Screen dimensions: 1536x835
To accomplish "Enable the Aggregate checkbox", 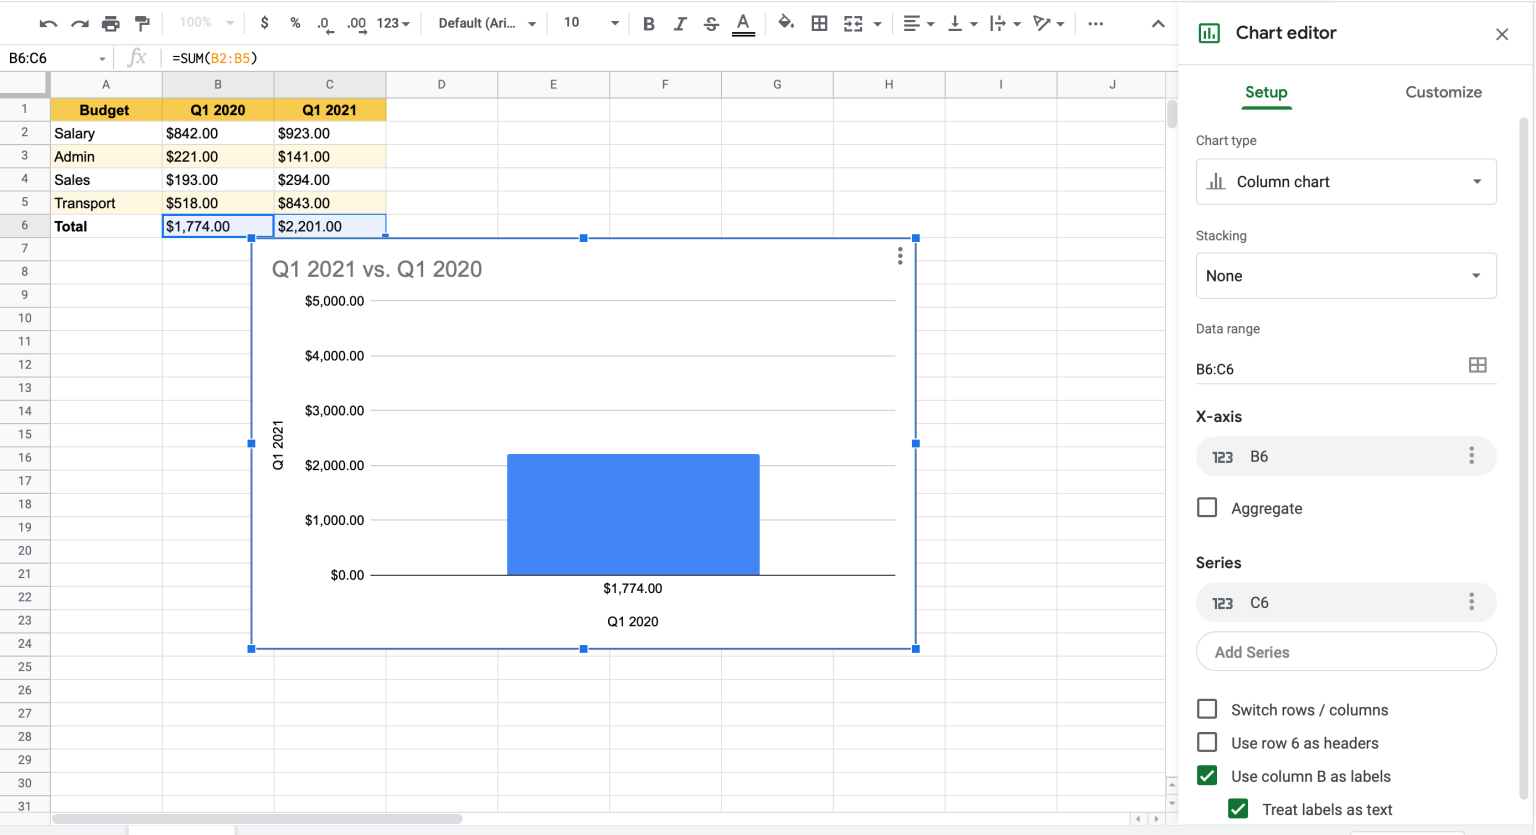I will pos(1207,508).
